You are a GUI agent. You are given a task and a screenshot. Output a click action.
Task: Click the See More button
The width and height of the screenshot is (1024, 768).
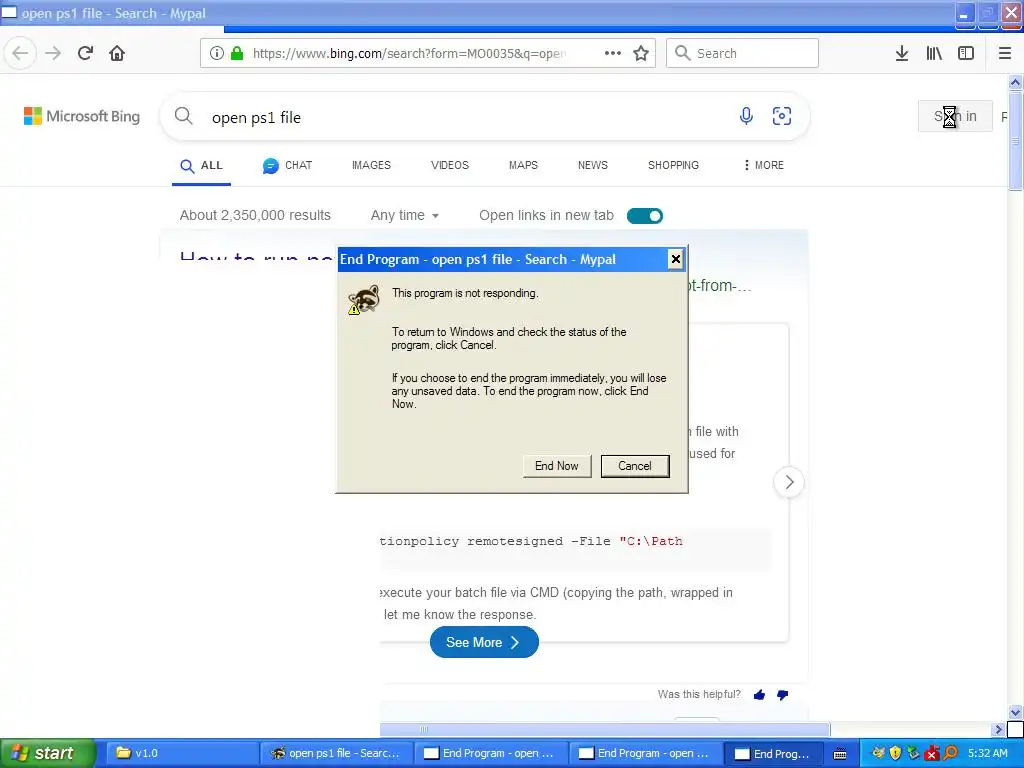tap(484, 642)
